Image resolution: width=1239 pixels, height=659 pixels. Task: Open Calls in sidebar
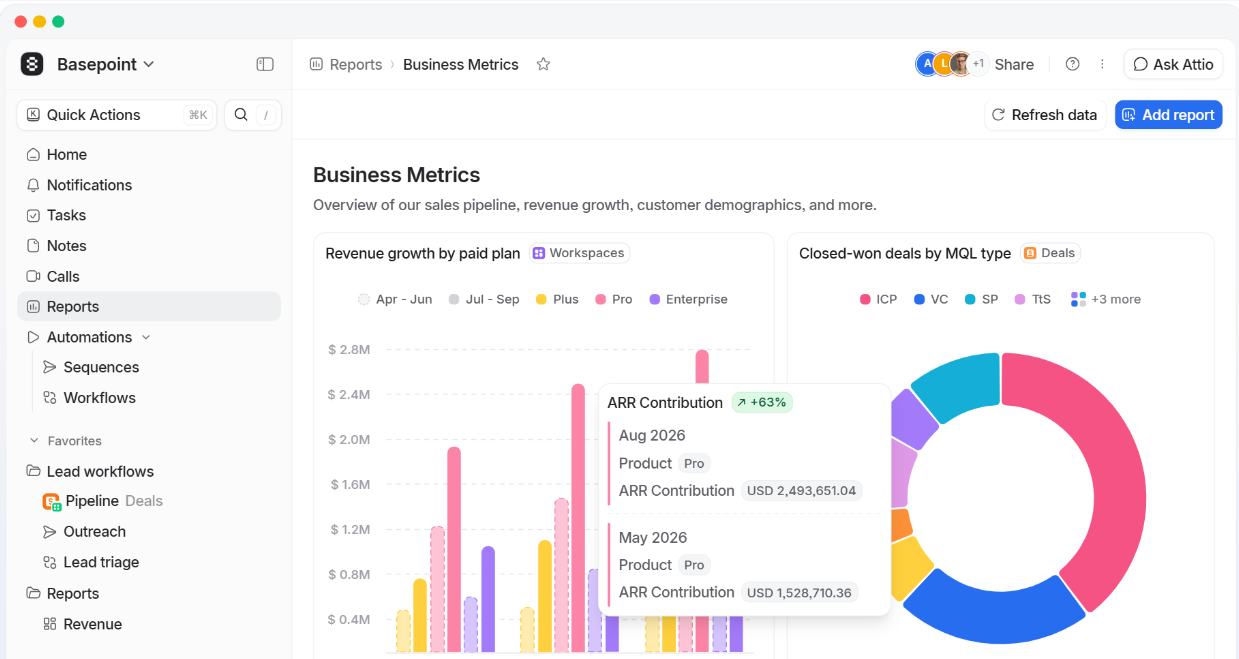[x=149, y=276]
